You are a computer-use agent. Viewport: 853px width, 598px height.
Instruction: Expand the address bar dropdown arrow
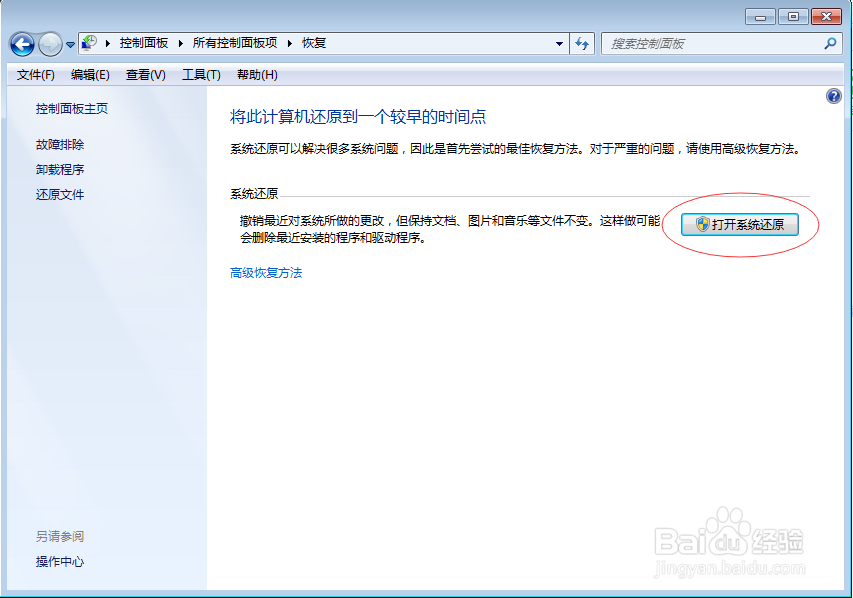coord(559,43)
